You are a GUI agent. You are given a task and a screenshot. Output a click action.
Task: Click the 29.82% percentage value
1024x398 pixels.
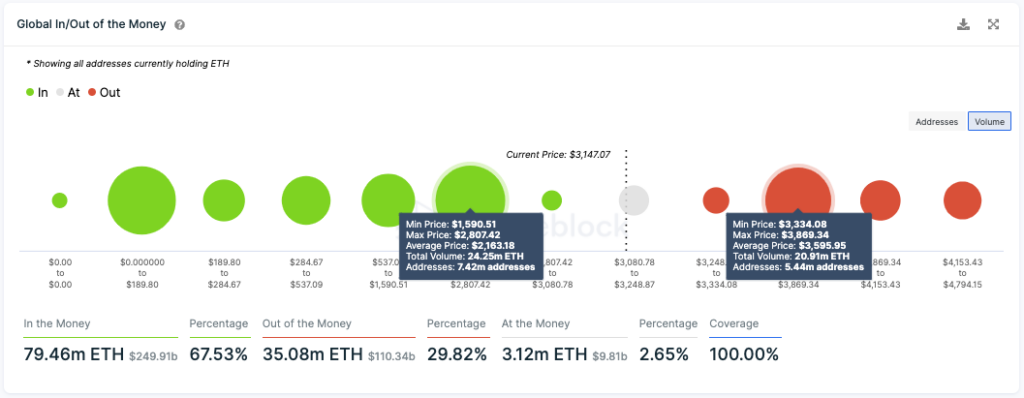click(x=457, y=354)
